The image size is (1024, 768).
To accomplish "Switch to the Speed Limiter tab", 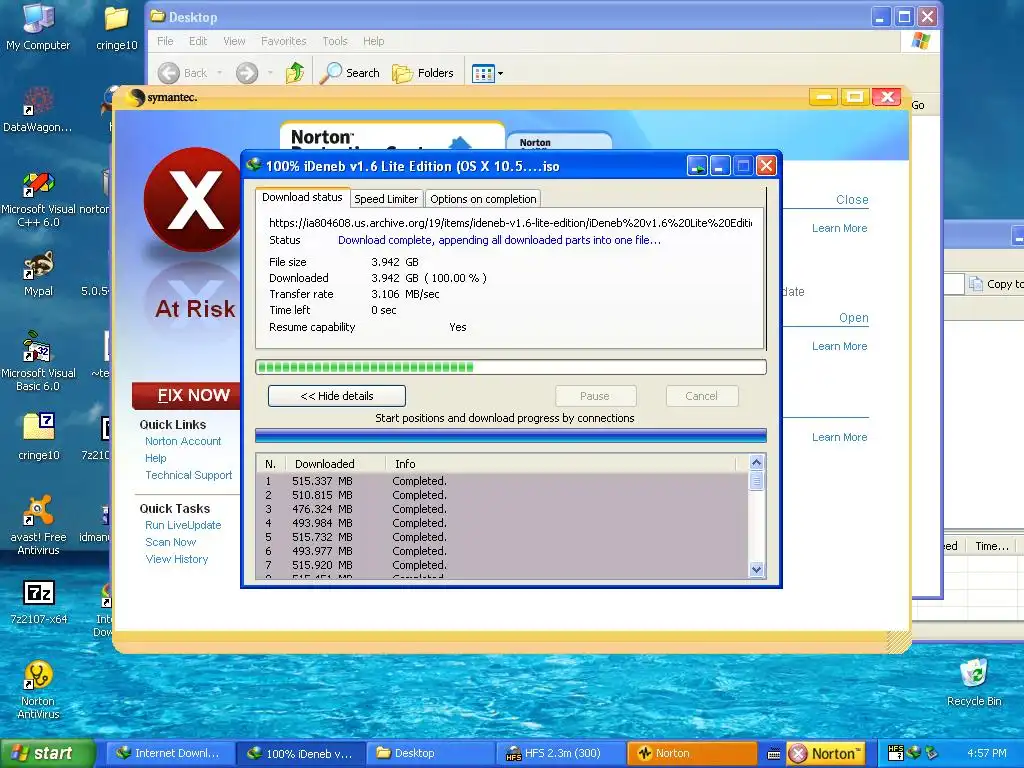I will pyautogui.click(x=386, y=199).
